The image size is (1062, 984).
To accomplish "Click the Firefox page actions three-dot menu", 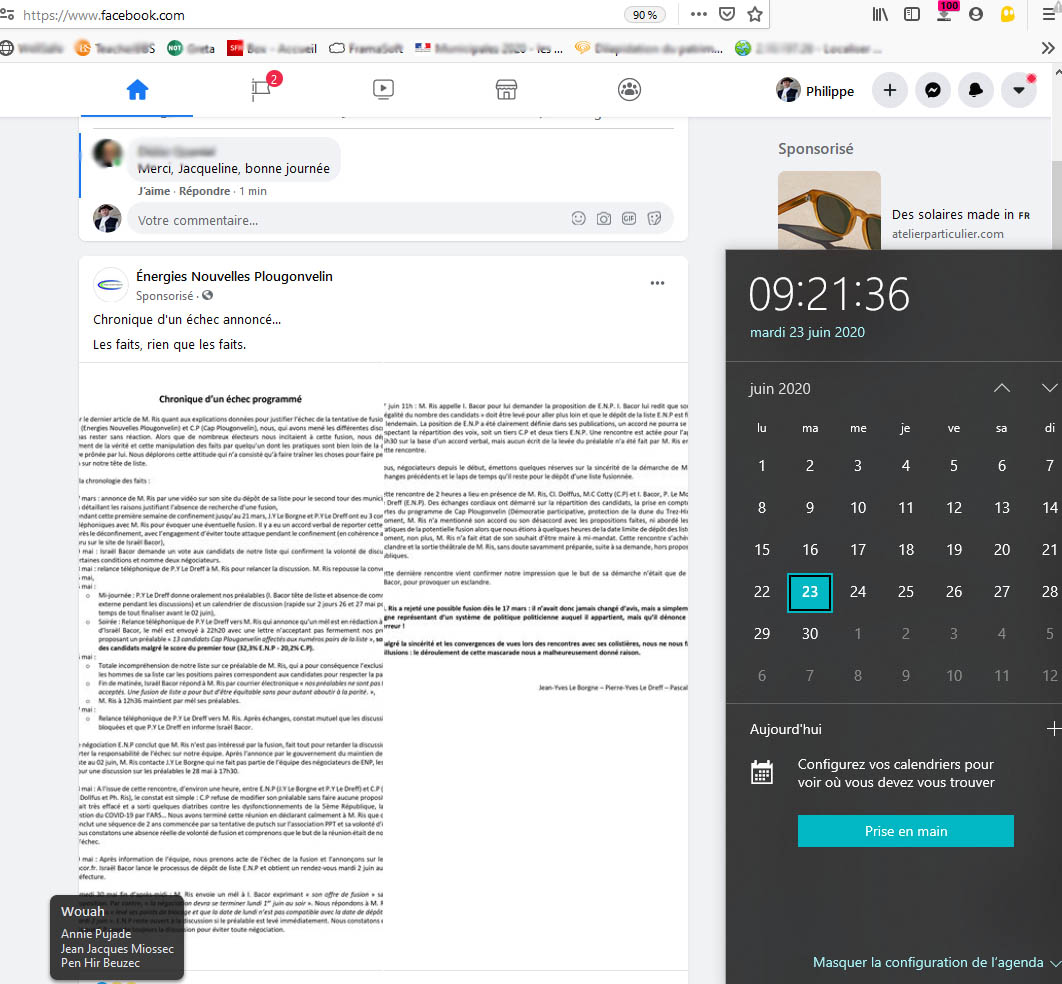I will pos(699,14).
